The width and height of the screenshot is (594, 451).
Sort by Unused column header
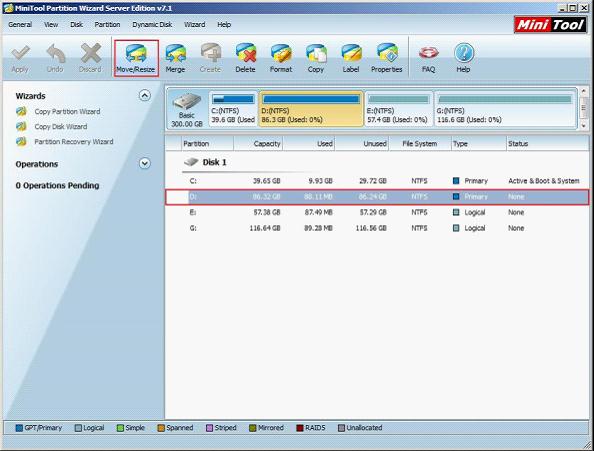click(362, 144)
